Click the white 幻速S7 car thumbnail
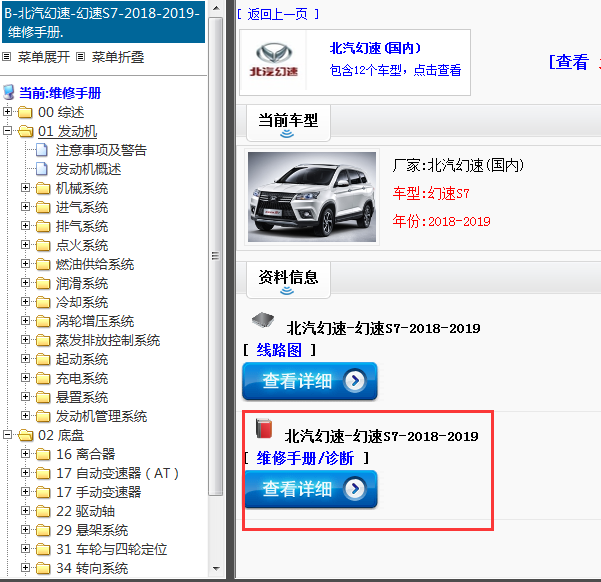This screenshot has width=601, height=582. [312, 197]
